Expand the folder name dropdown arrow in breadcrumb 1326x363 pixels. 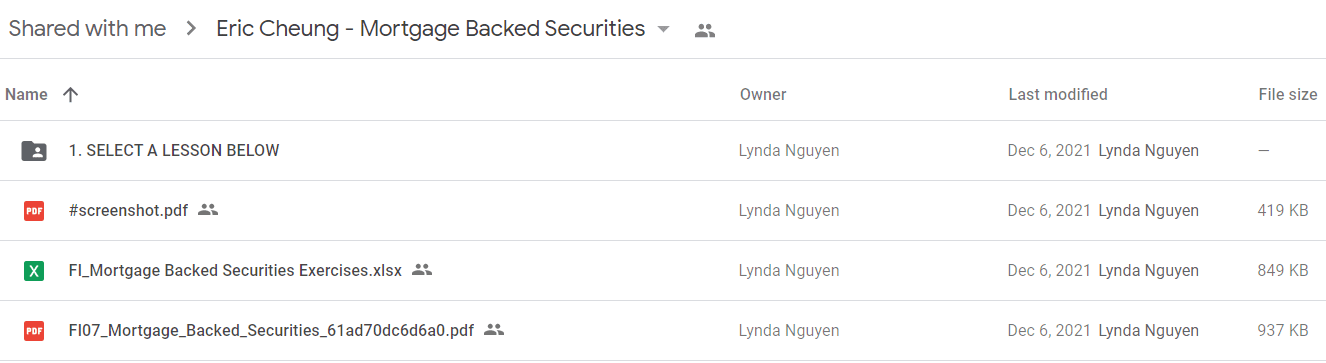[x=663, y=30]
